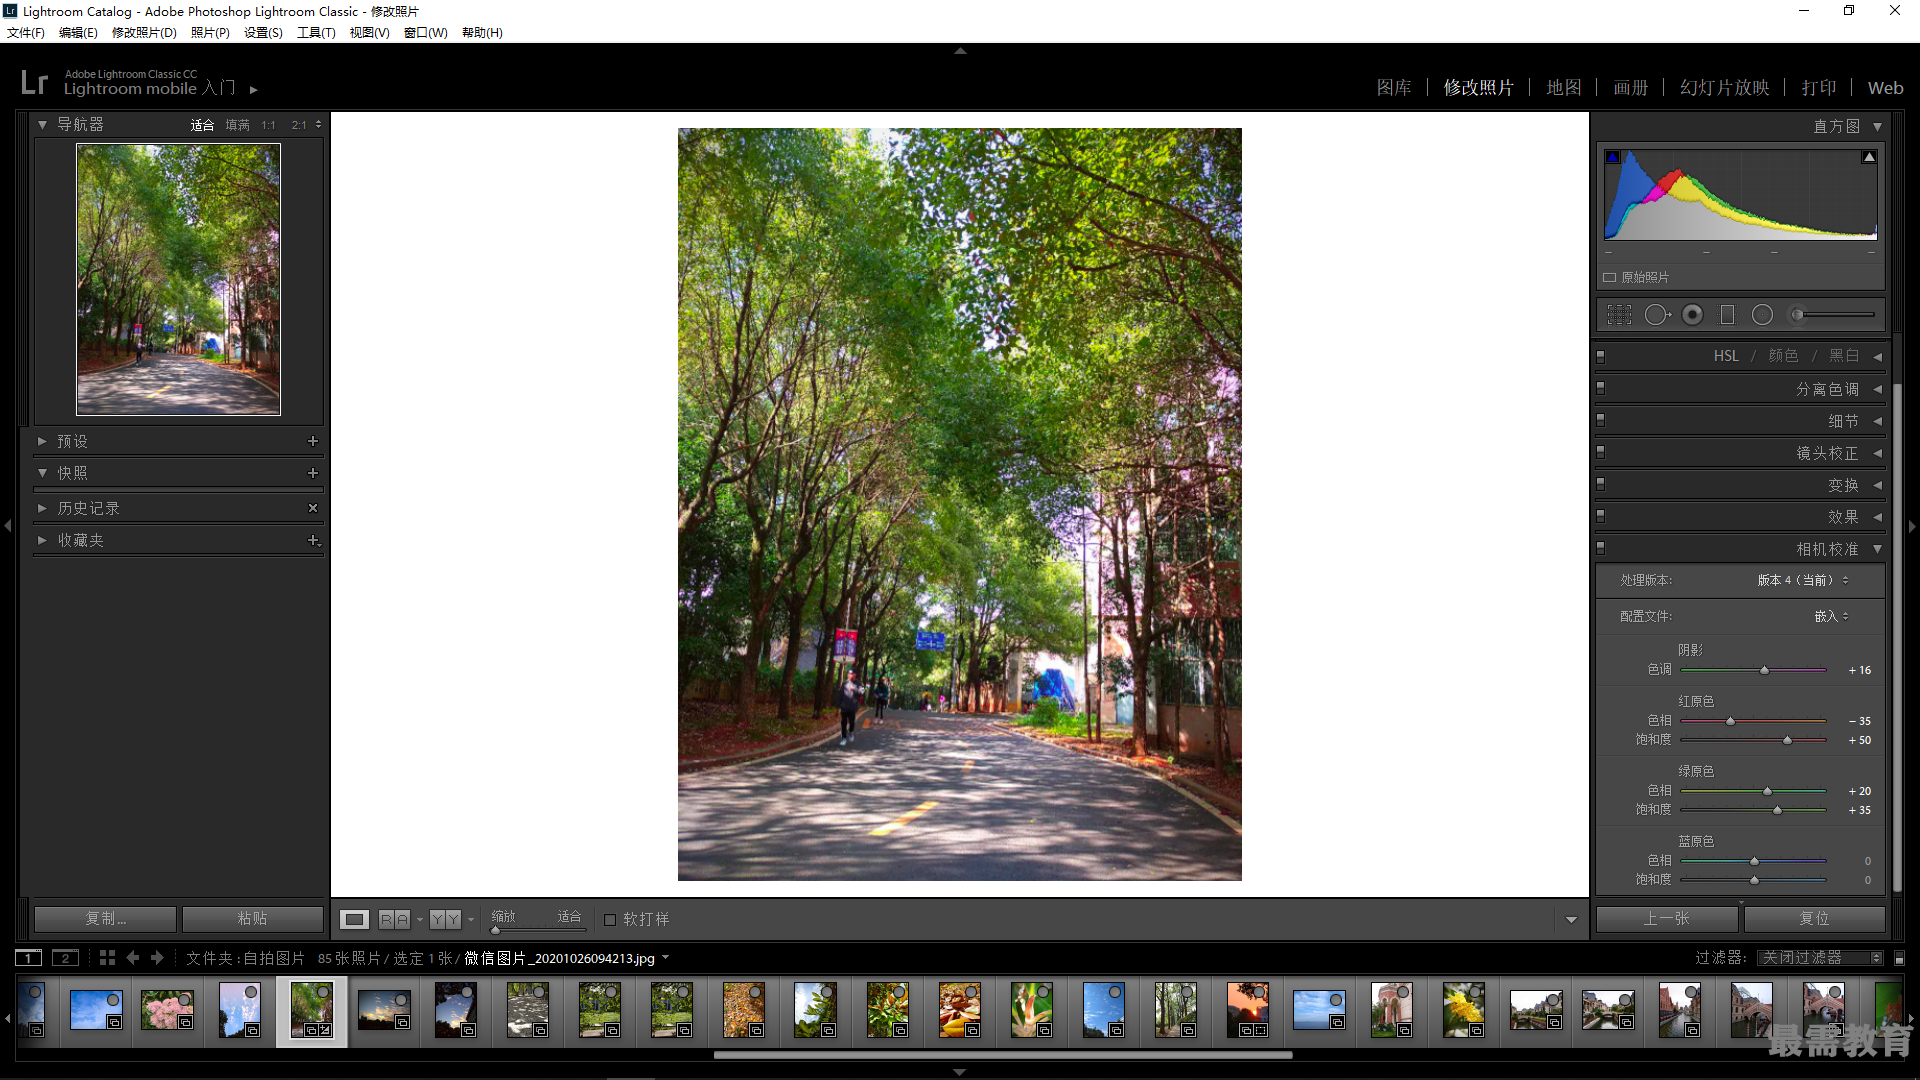Image resolution: width=1920 pixels, height=1080 pixels.
Task: Click the right panel vertical scrollbar
Action: [1898, 640]
